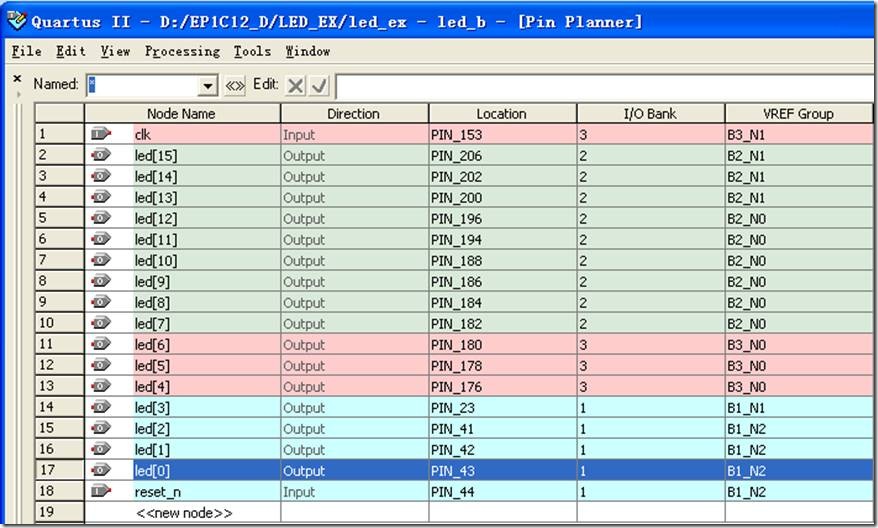Click the Quartus II title bar icon
This screenshot has width=878, height=528.
[16, 20]
